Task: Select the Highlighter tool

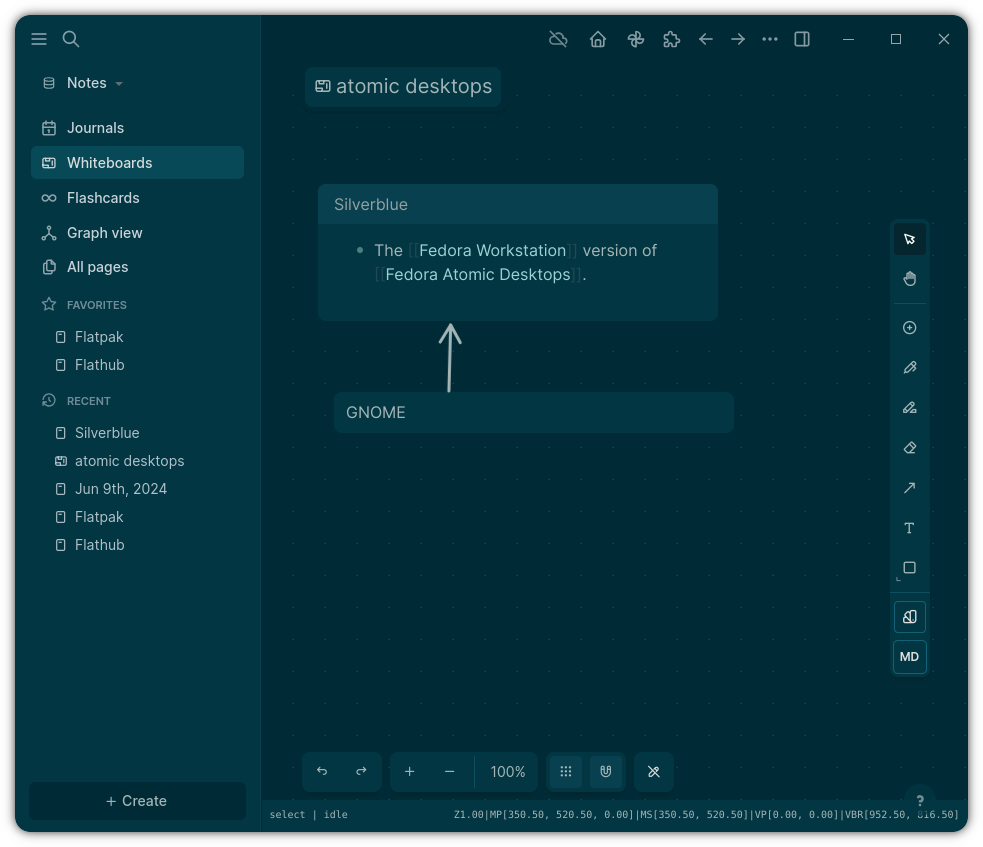Action: (x=909, y=408)
